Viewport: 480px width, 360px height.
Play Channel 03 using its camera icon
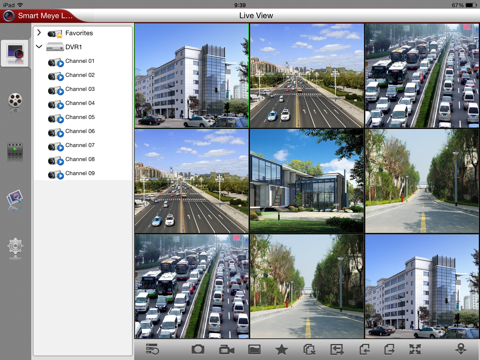(56, 90)
